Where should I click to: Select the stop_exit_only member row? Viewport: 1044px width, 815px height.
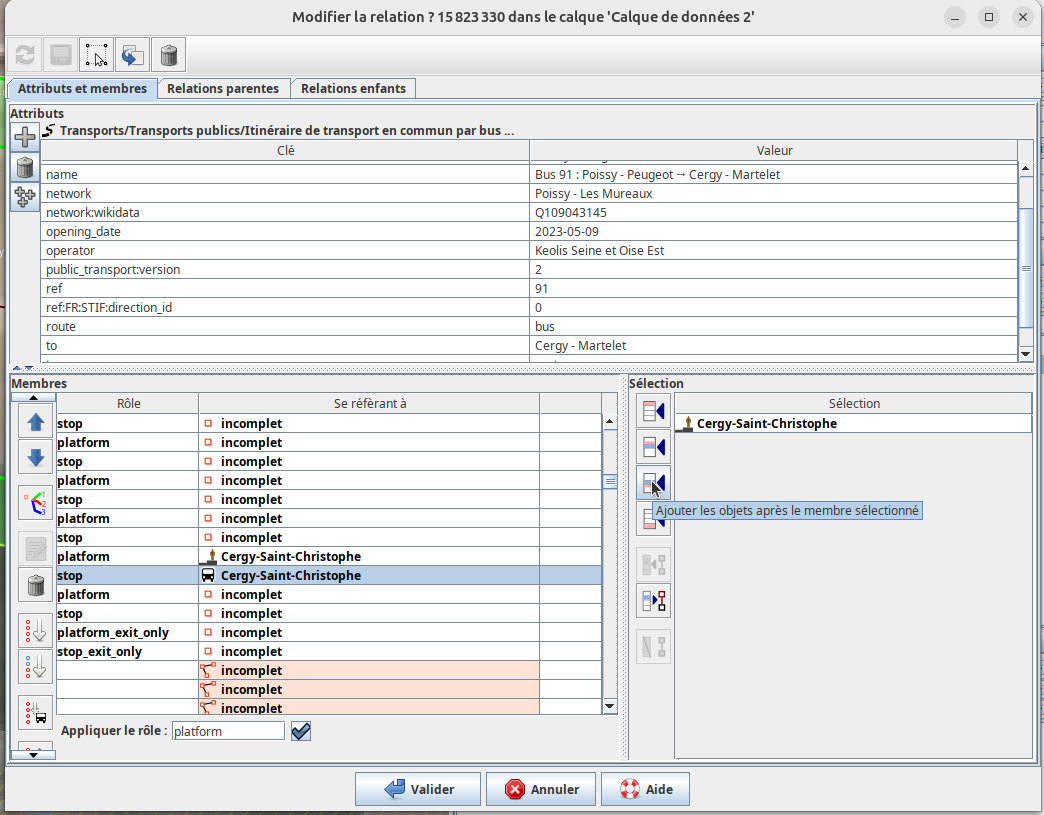tap(330, 651)
